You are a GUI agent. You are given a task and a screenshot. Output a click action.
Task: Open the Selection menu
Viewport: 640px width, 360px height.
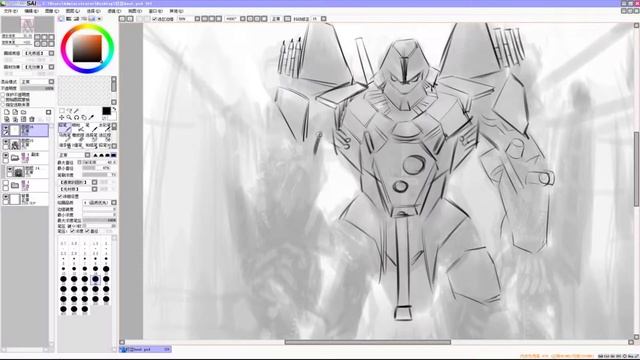pos(93,11)
